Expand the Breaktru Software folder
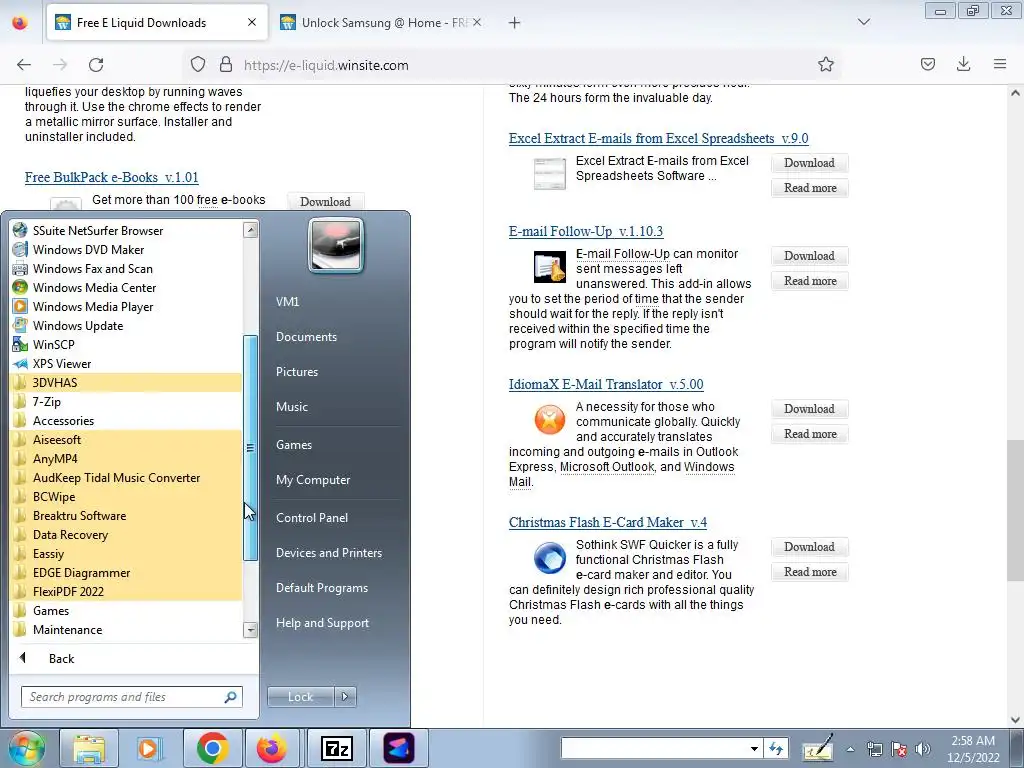1024x768 pixels. click(125, 515)
